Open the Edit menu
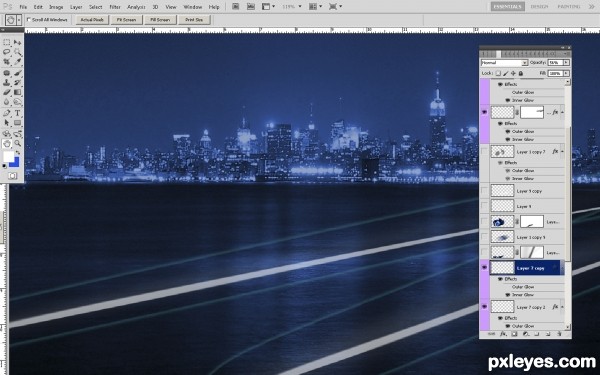 38,7
